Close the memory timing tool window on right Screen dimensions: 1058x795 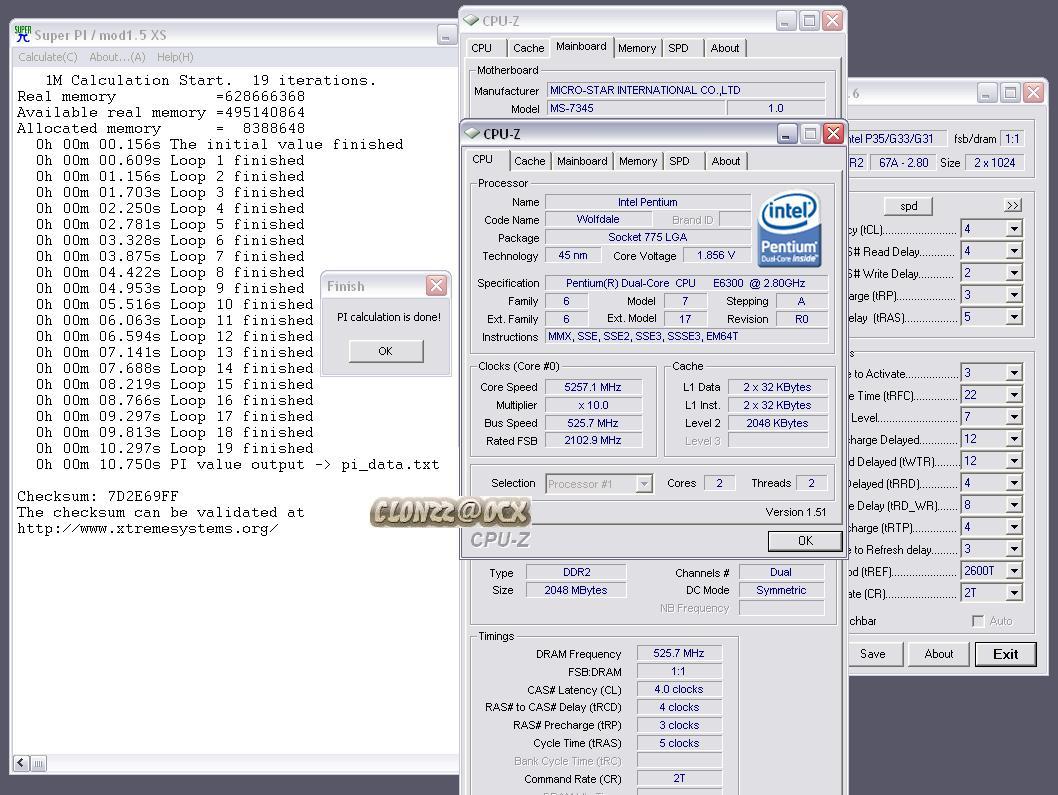(1033, 92)
